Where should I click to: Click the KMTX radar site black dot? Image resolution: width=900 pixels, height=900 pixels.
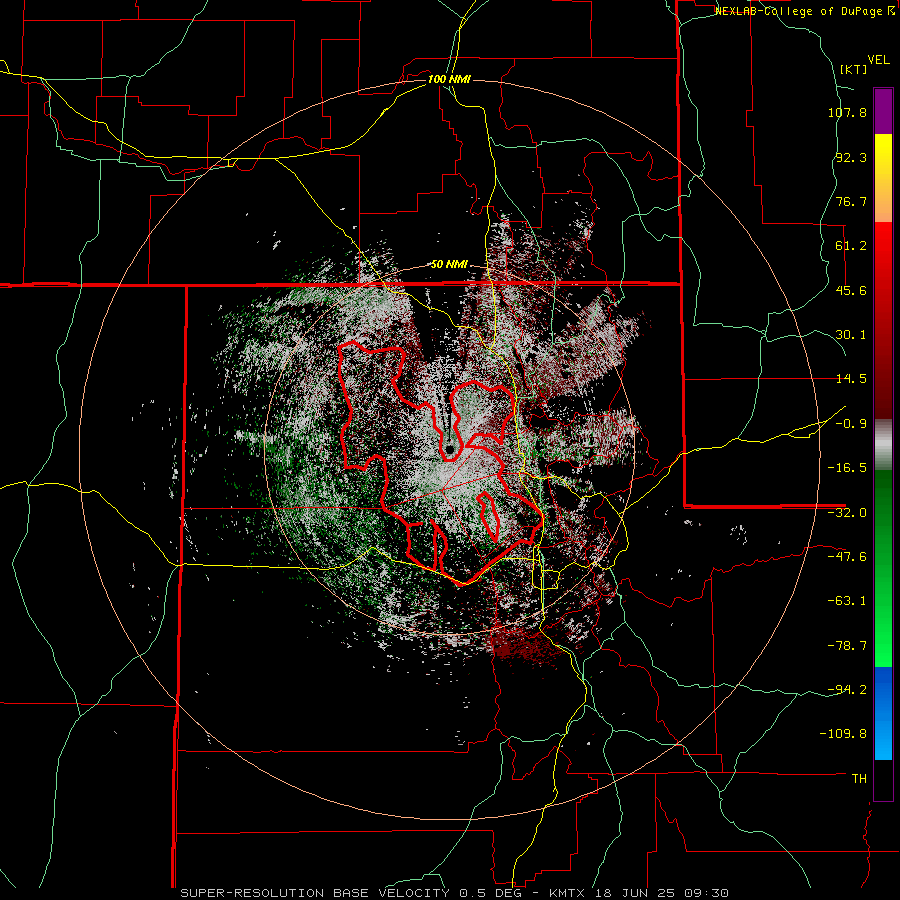449,449
